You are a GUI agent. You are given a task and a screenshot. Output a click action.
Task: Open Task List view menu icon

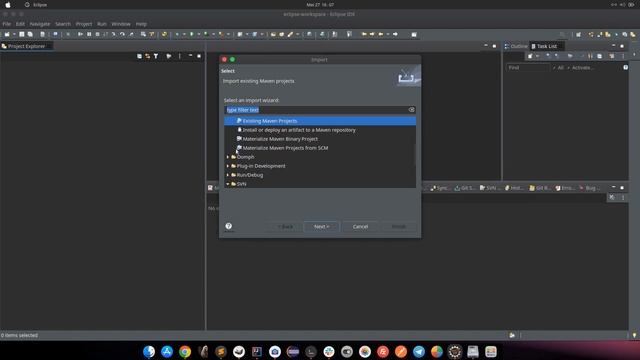pyautogui.click(x=623, y=56)
